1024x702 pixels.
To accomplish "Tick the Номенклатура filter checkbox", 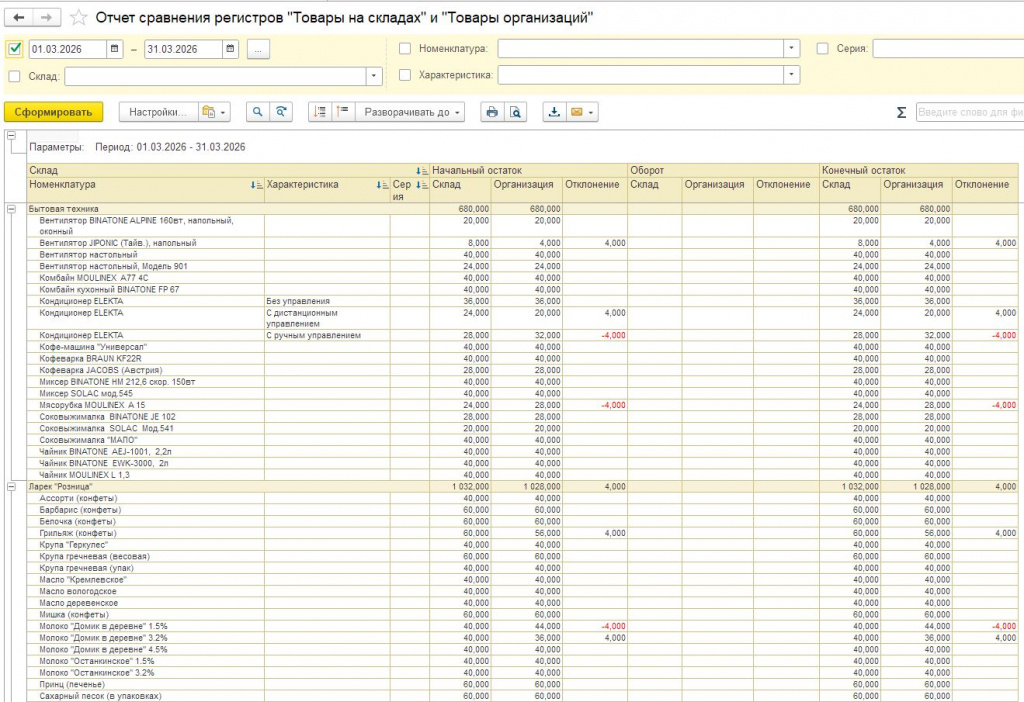I will (x=405, y=48).
